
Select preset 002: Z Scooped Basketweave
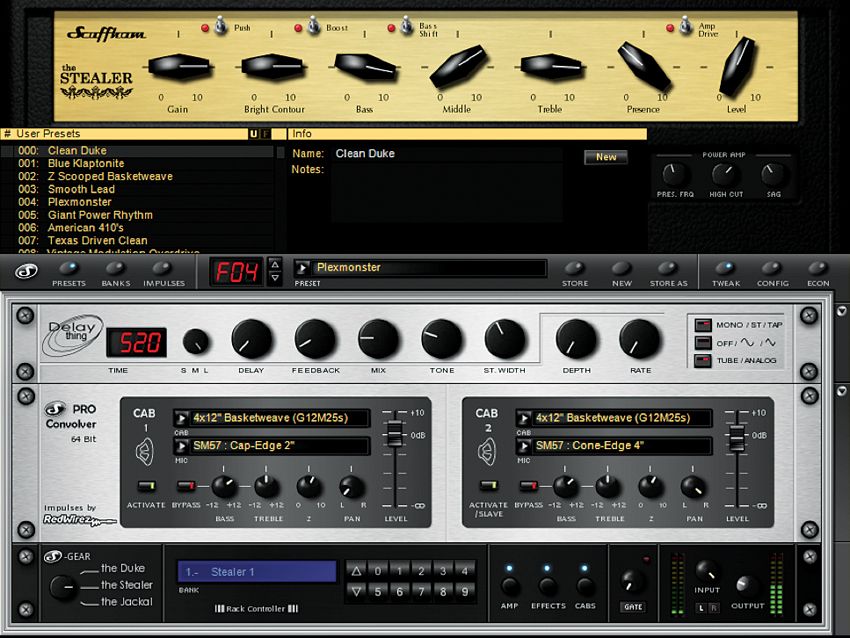[x=137, y=176]
